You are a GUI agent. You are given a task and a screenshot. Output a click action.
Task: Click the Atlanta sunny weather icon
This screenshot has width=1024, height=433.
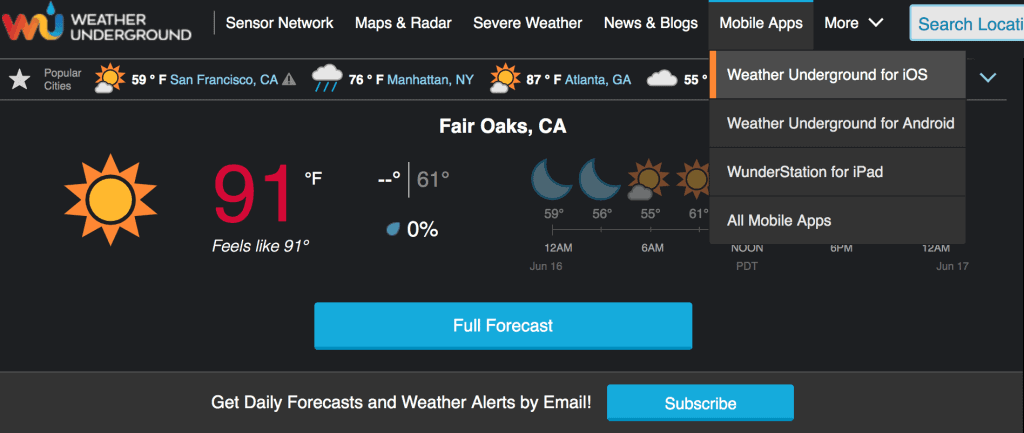[505, 79]
